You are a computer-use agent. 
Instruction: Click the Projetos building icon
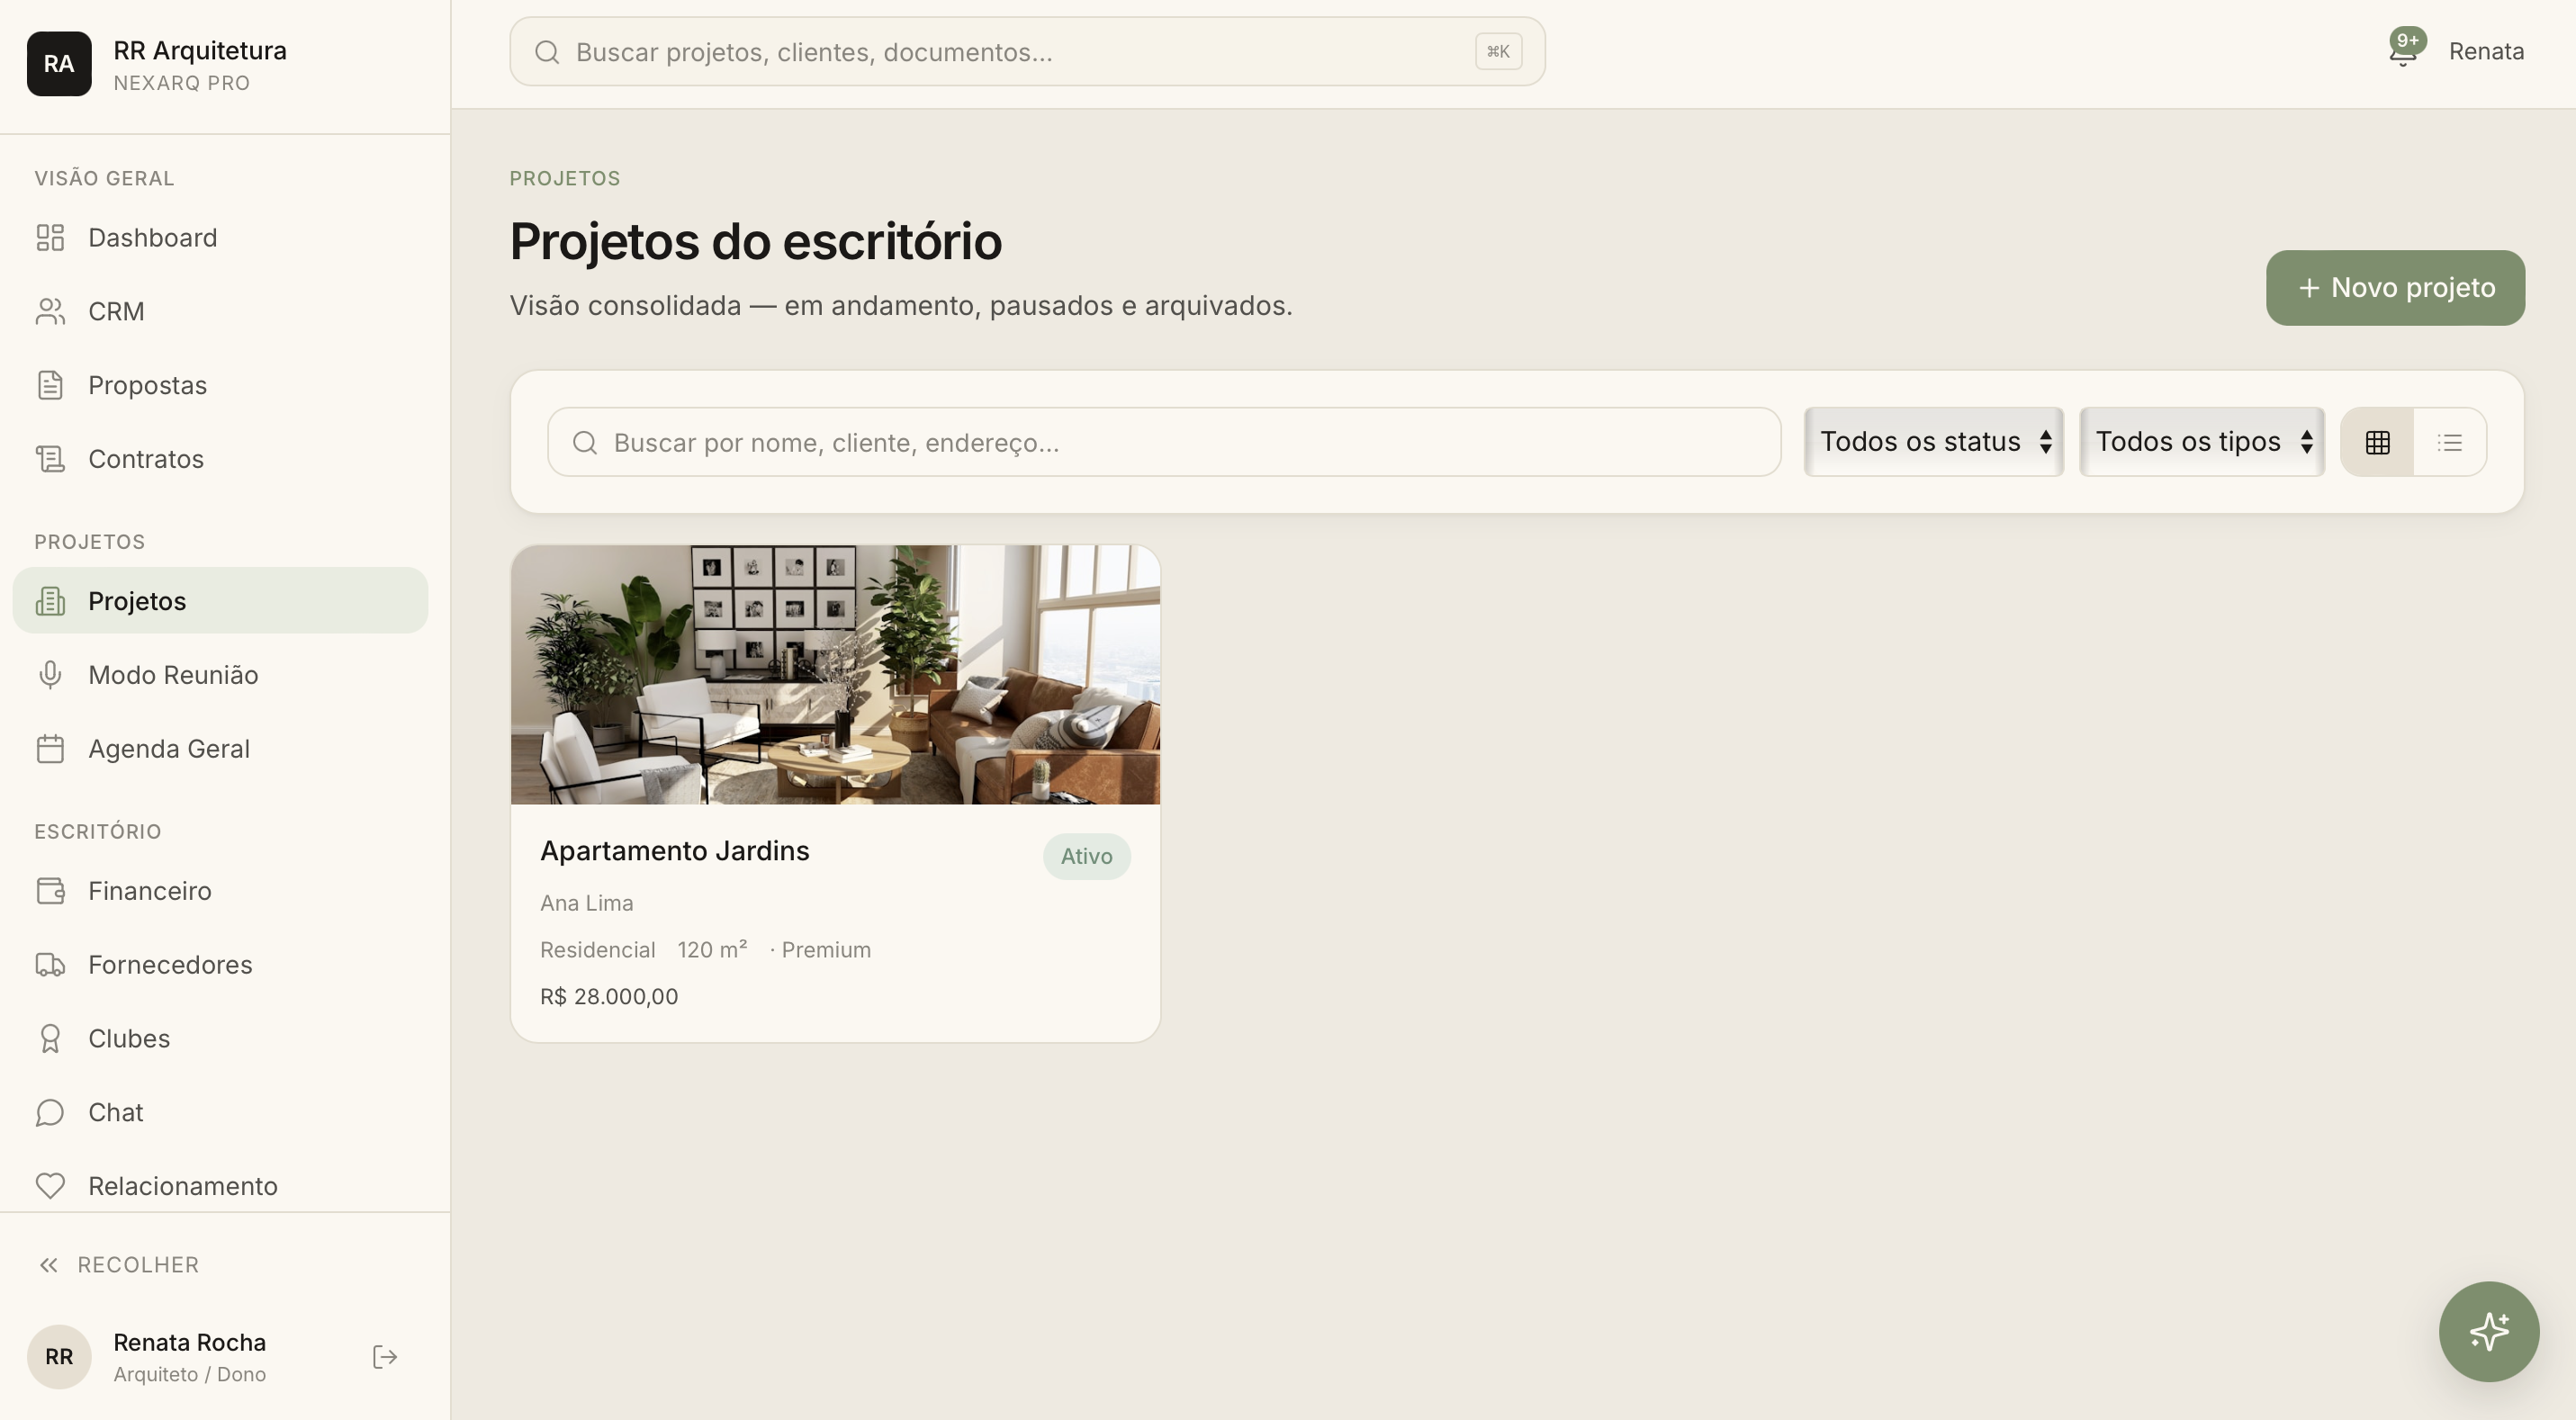(50, 602)
